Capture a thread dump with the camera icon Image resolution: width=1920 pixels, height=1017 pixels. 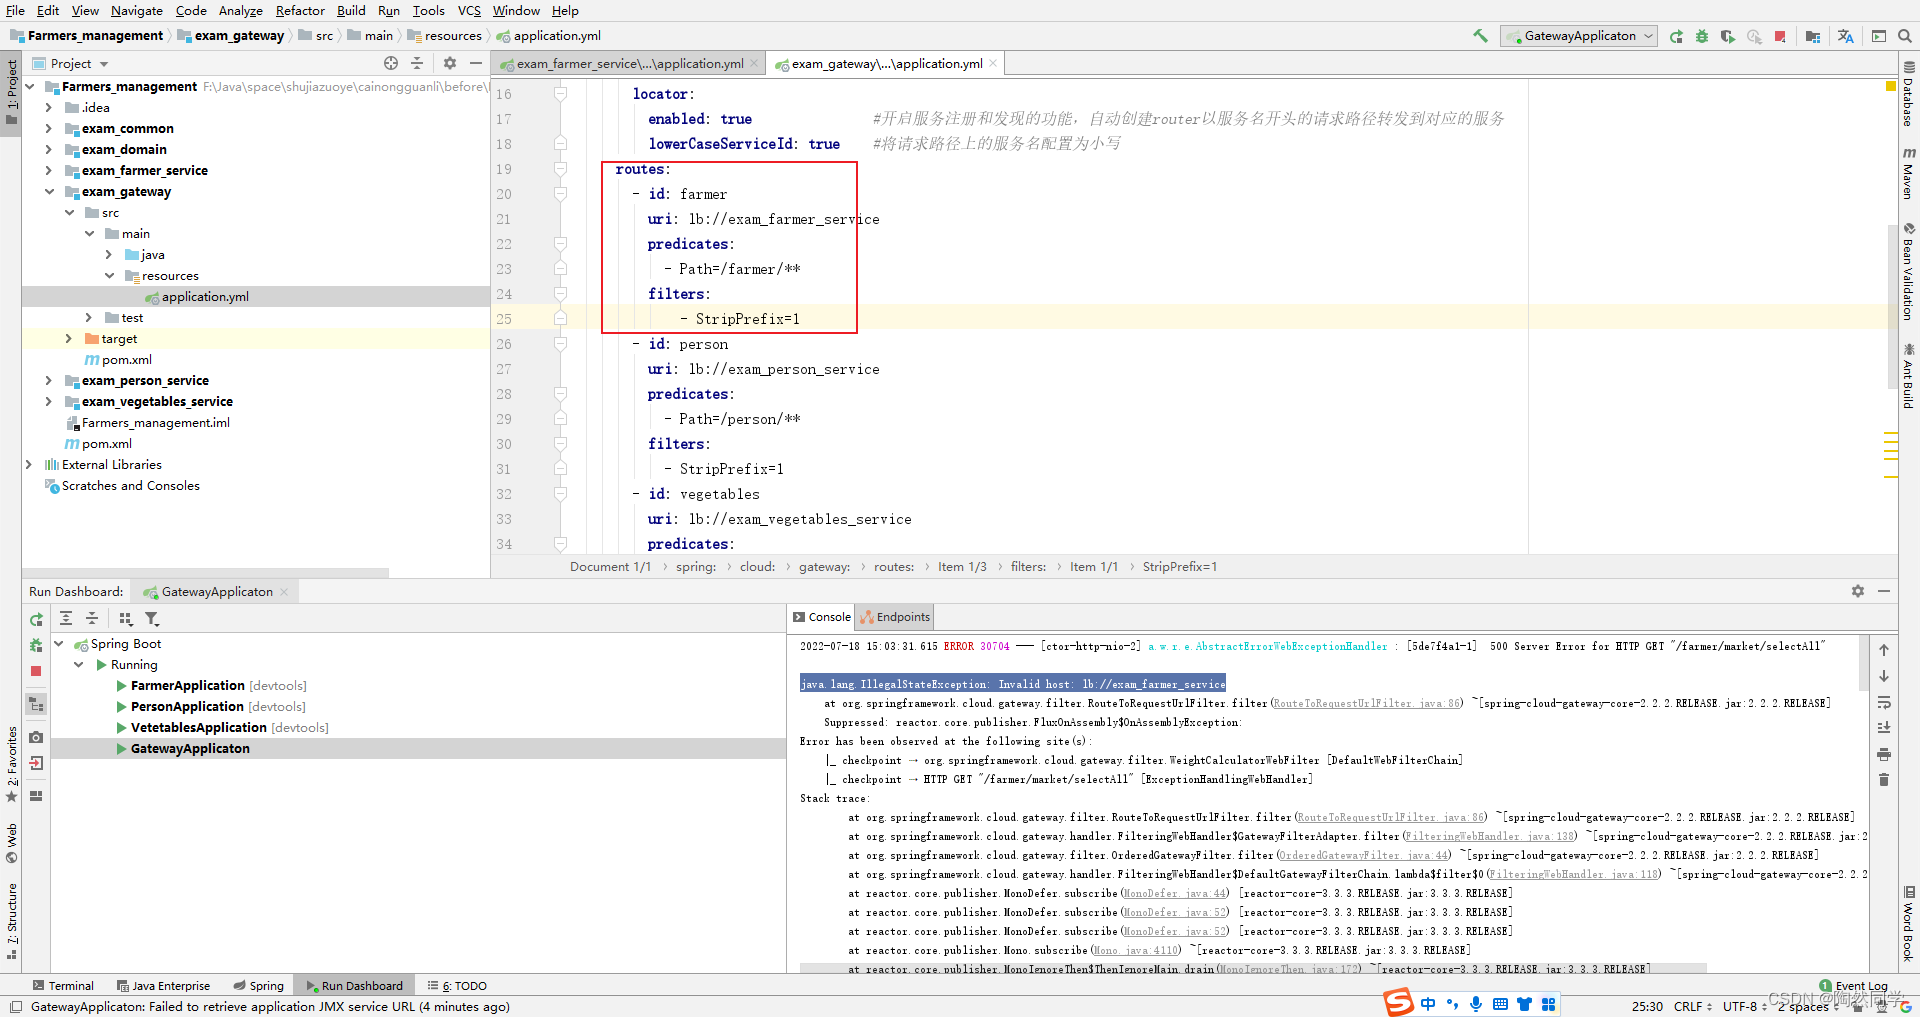36,736
